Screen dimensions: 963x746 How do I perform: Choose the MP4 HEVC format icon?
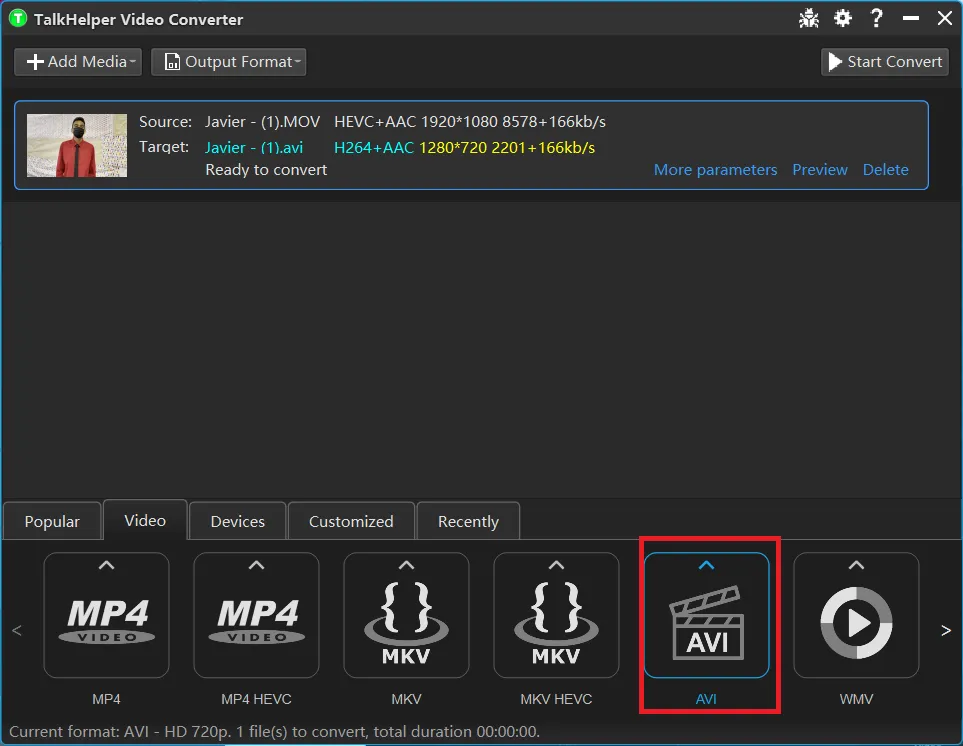[256, 624]
